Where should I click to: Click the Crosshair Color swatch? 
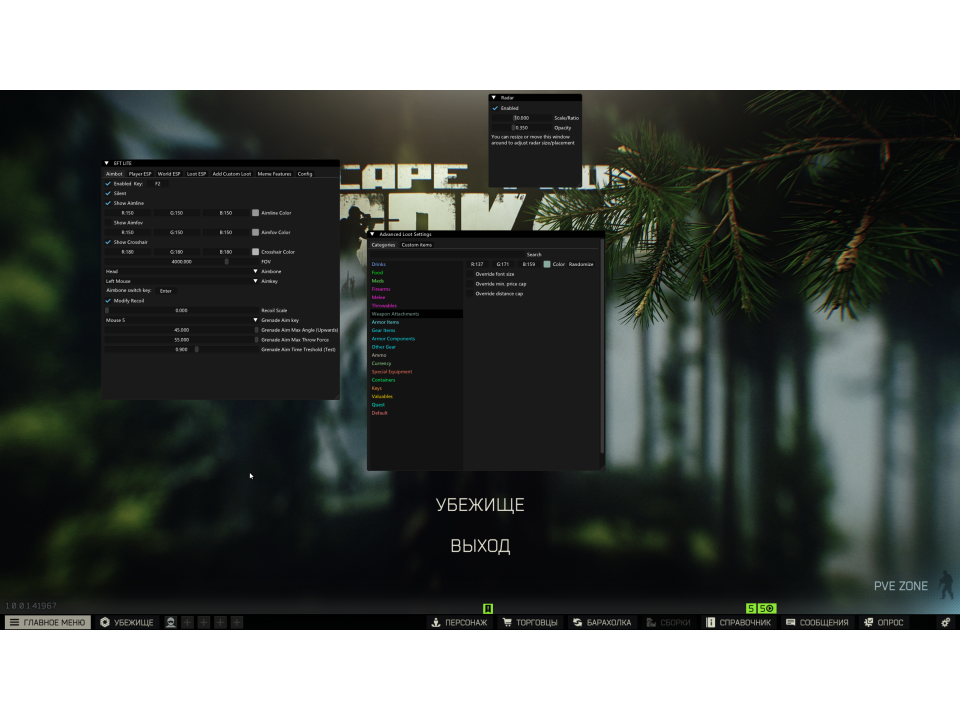pos(255,252)
